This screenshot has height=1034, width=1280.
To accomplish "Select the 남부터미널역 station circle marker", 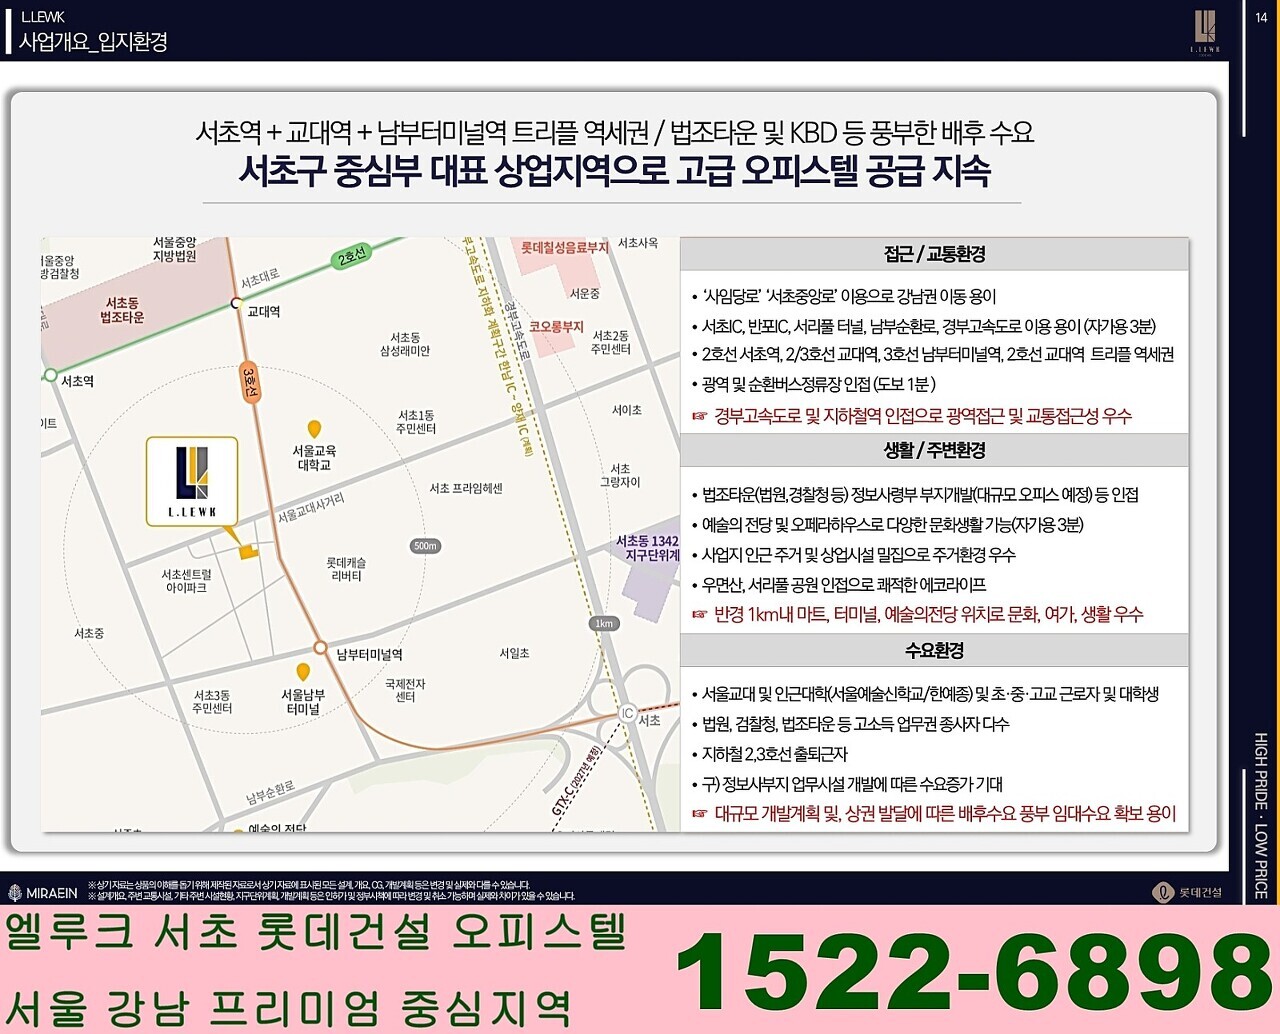I will [x=320, y=647].
